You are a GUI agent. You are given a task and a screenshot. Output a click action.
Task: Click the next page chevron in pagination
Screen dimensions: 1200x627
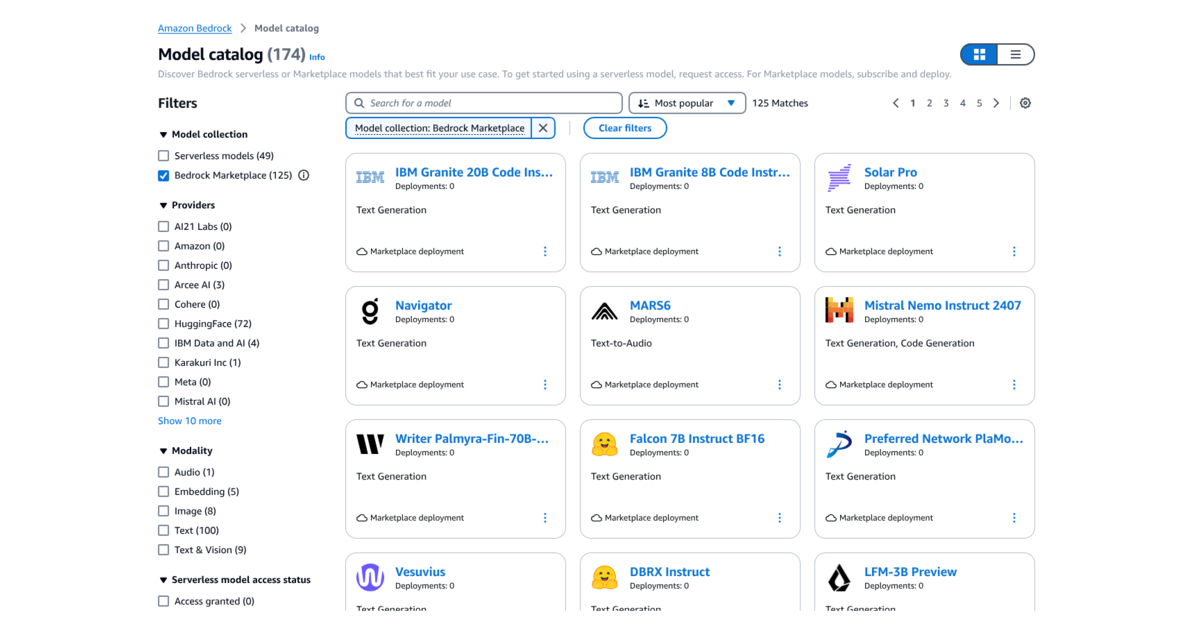click(x=996, y=103)
